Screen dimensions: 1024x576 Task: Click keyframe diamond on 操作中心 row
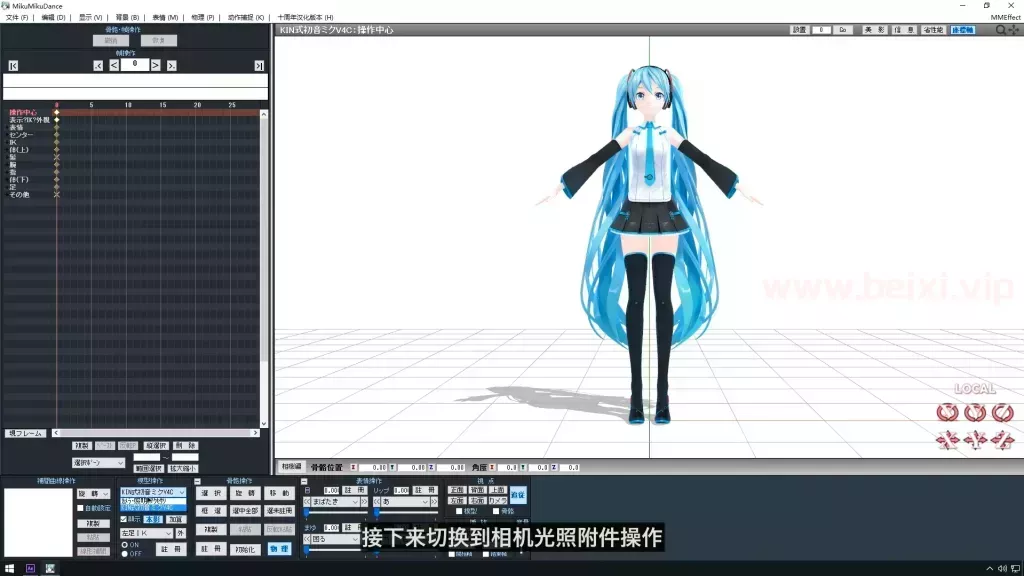57,112
